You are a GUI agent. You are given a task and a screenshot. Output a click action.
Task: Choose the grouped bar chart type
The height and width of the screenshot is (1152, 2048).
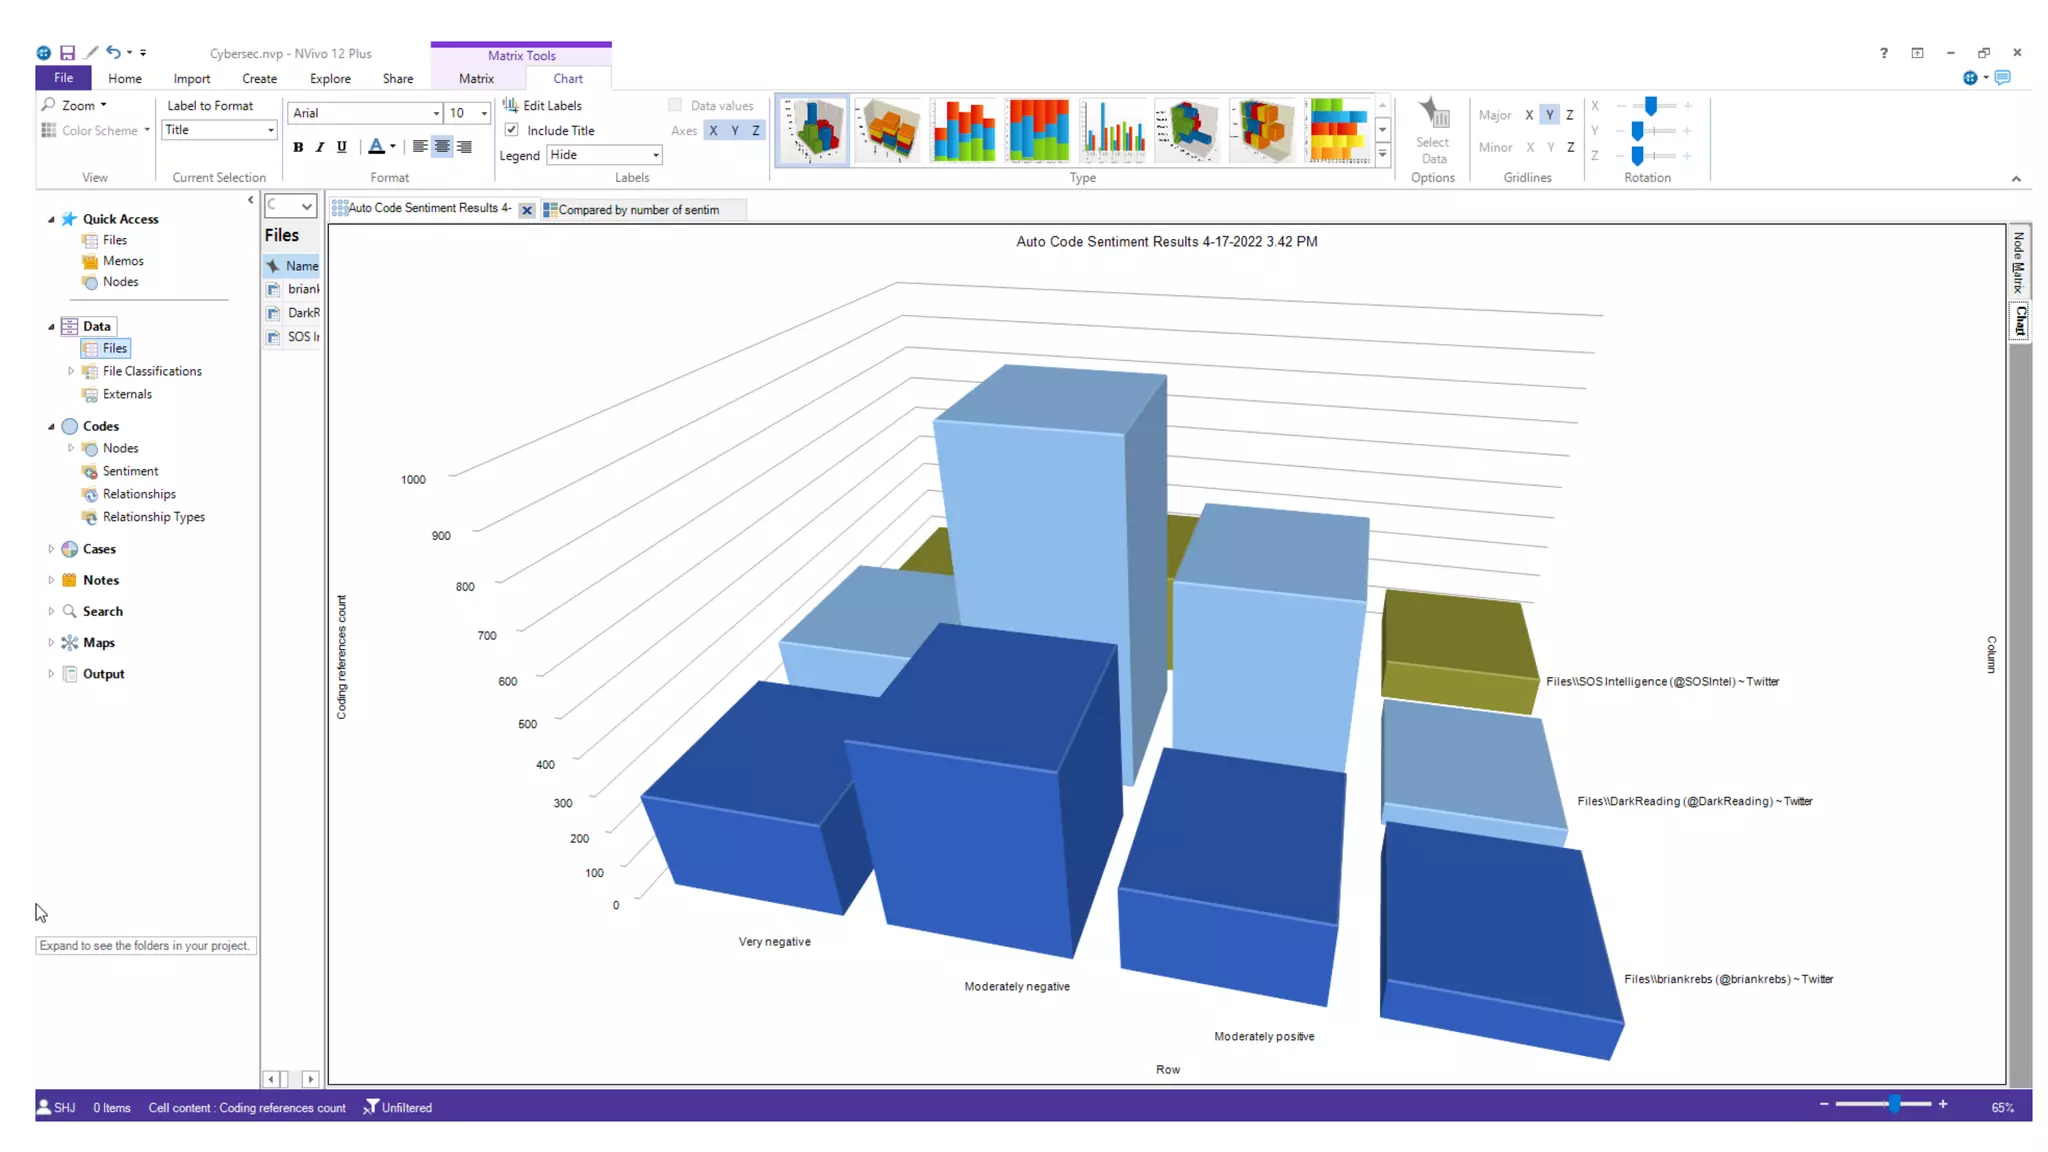click(1113, 131)
